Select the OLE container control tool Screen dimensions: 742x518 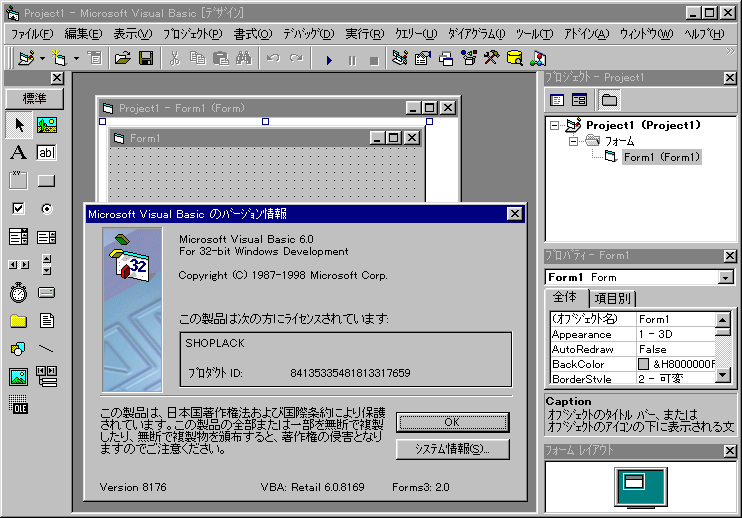[x=19, y=405]
